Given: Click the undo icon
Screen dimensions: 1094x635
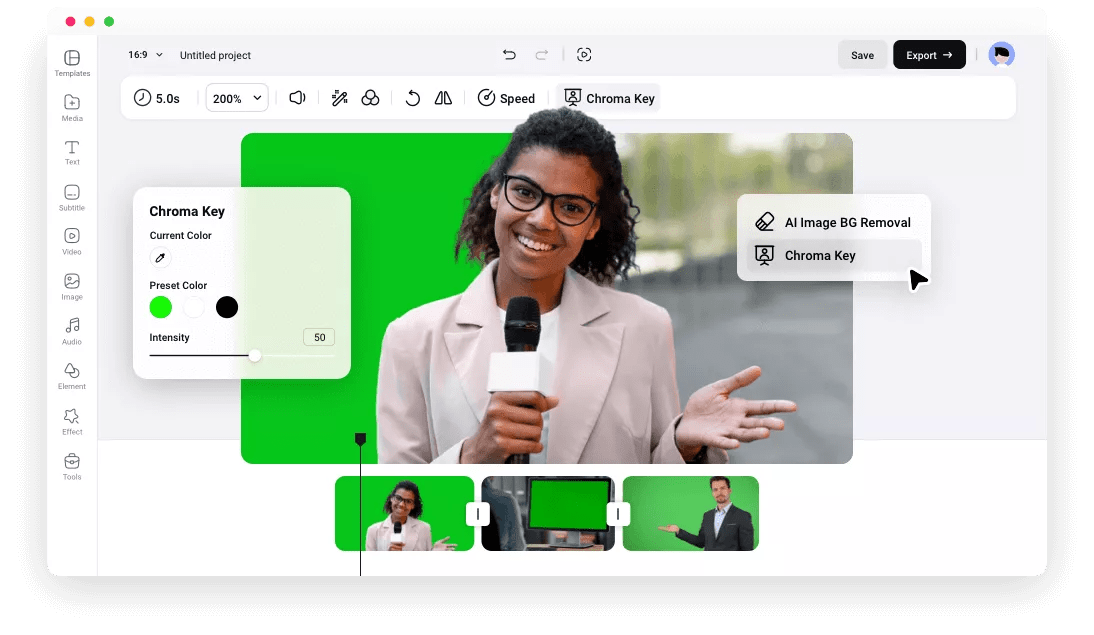Looking at the screenshot, I should (509, 55).
